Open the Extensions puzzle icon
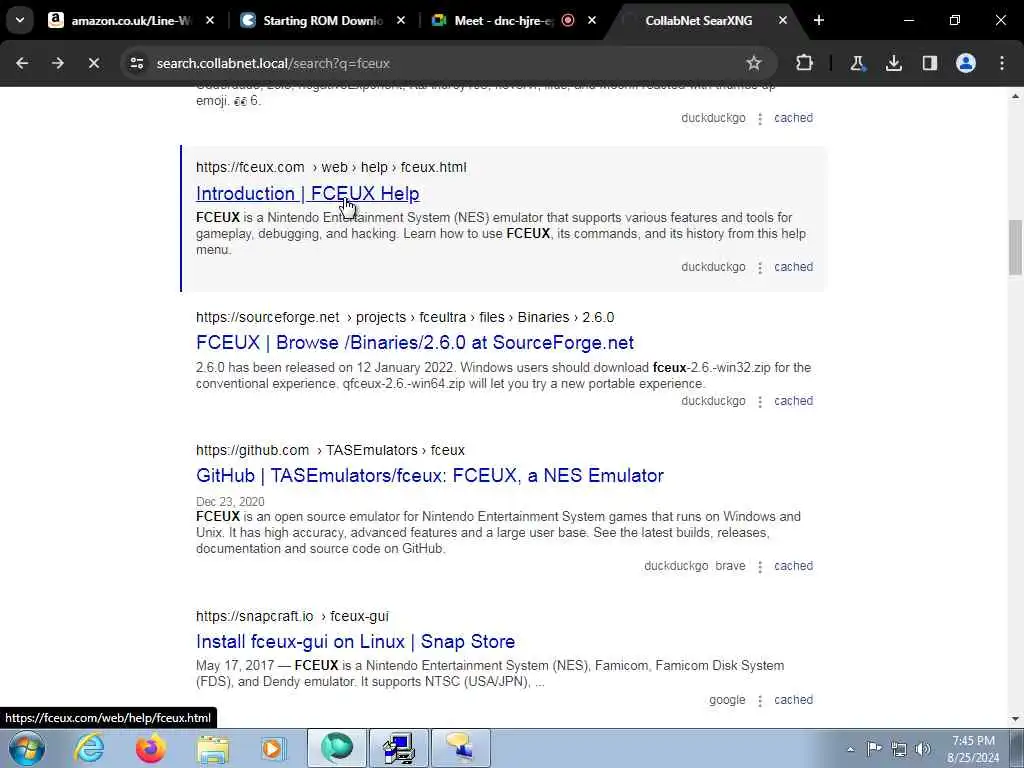 pyautogui.click(x=805, y=63)
